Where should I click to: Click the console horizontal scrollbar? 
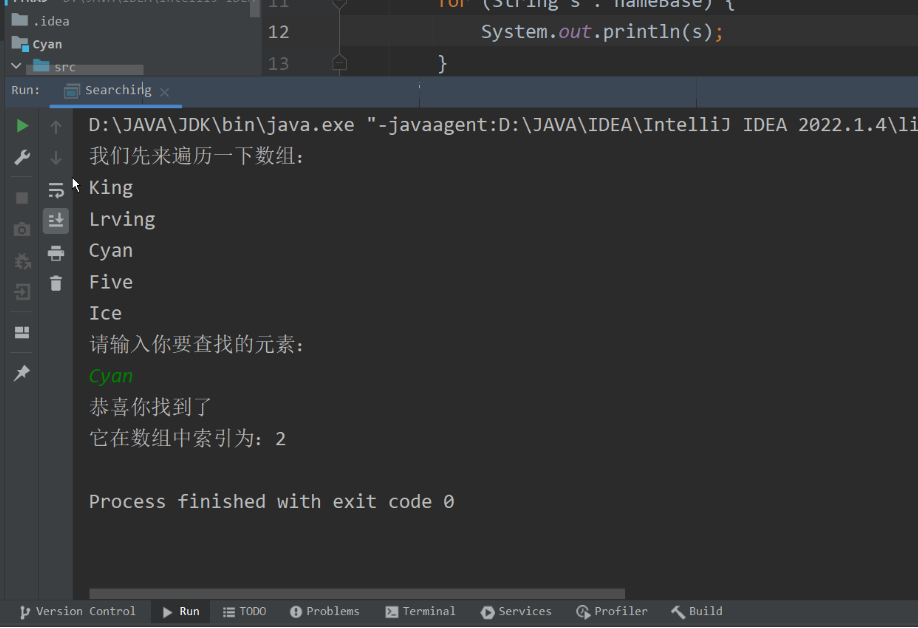coord(357,593)
